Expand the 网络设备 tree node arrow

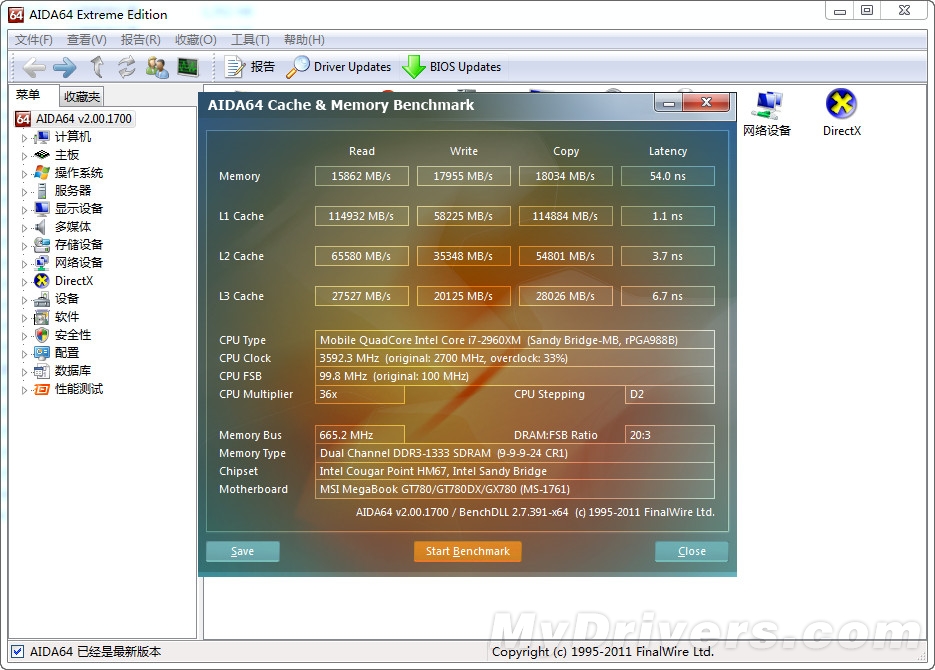pos(24,264)
